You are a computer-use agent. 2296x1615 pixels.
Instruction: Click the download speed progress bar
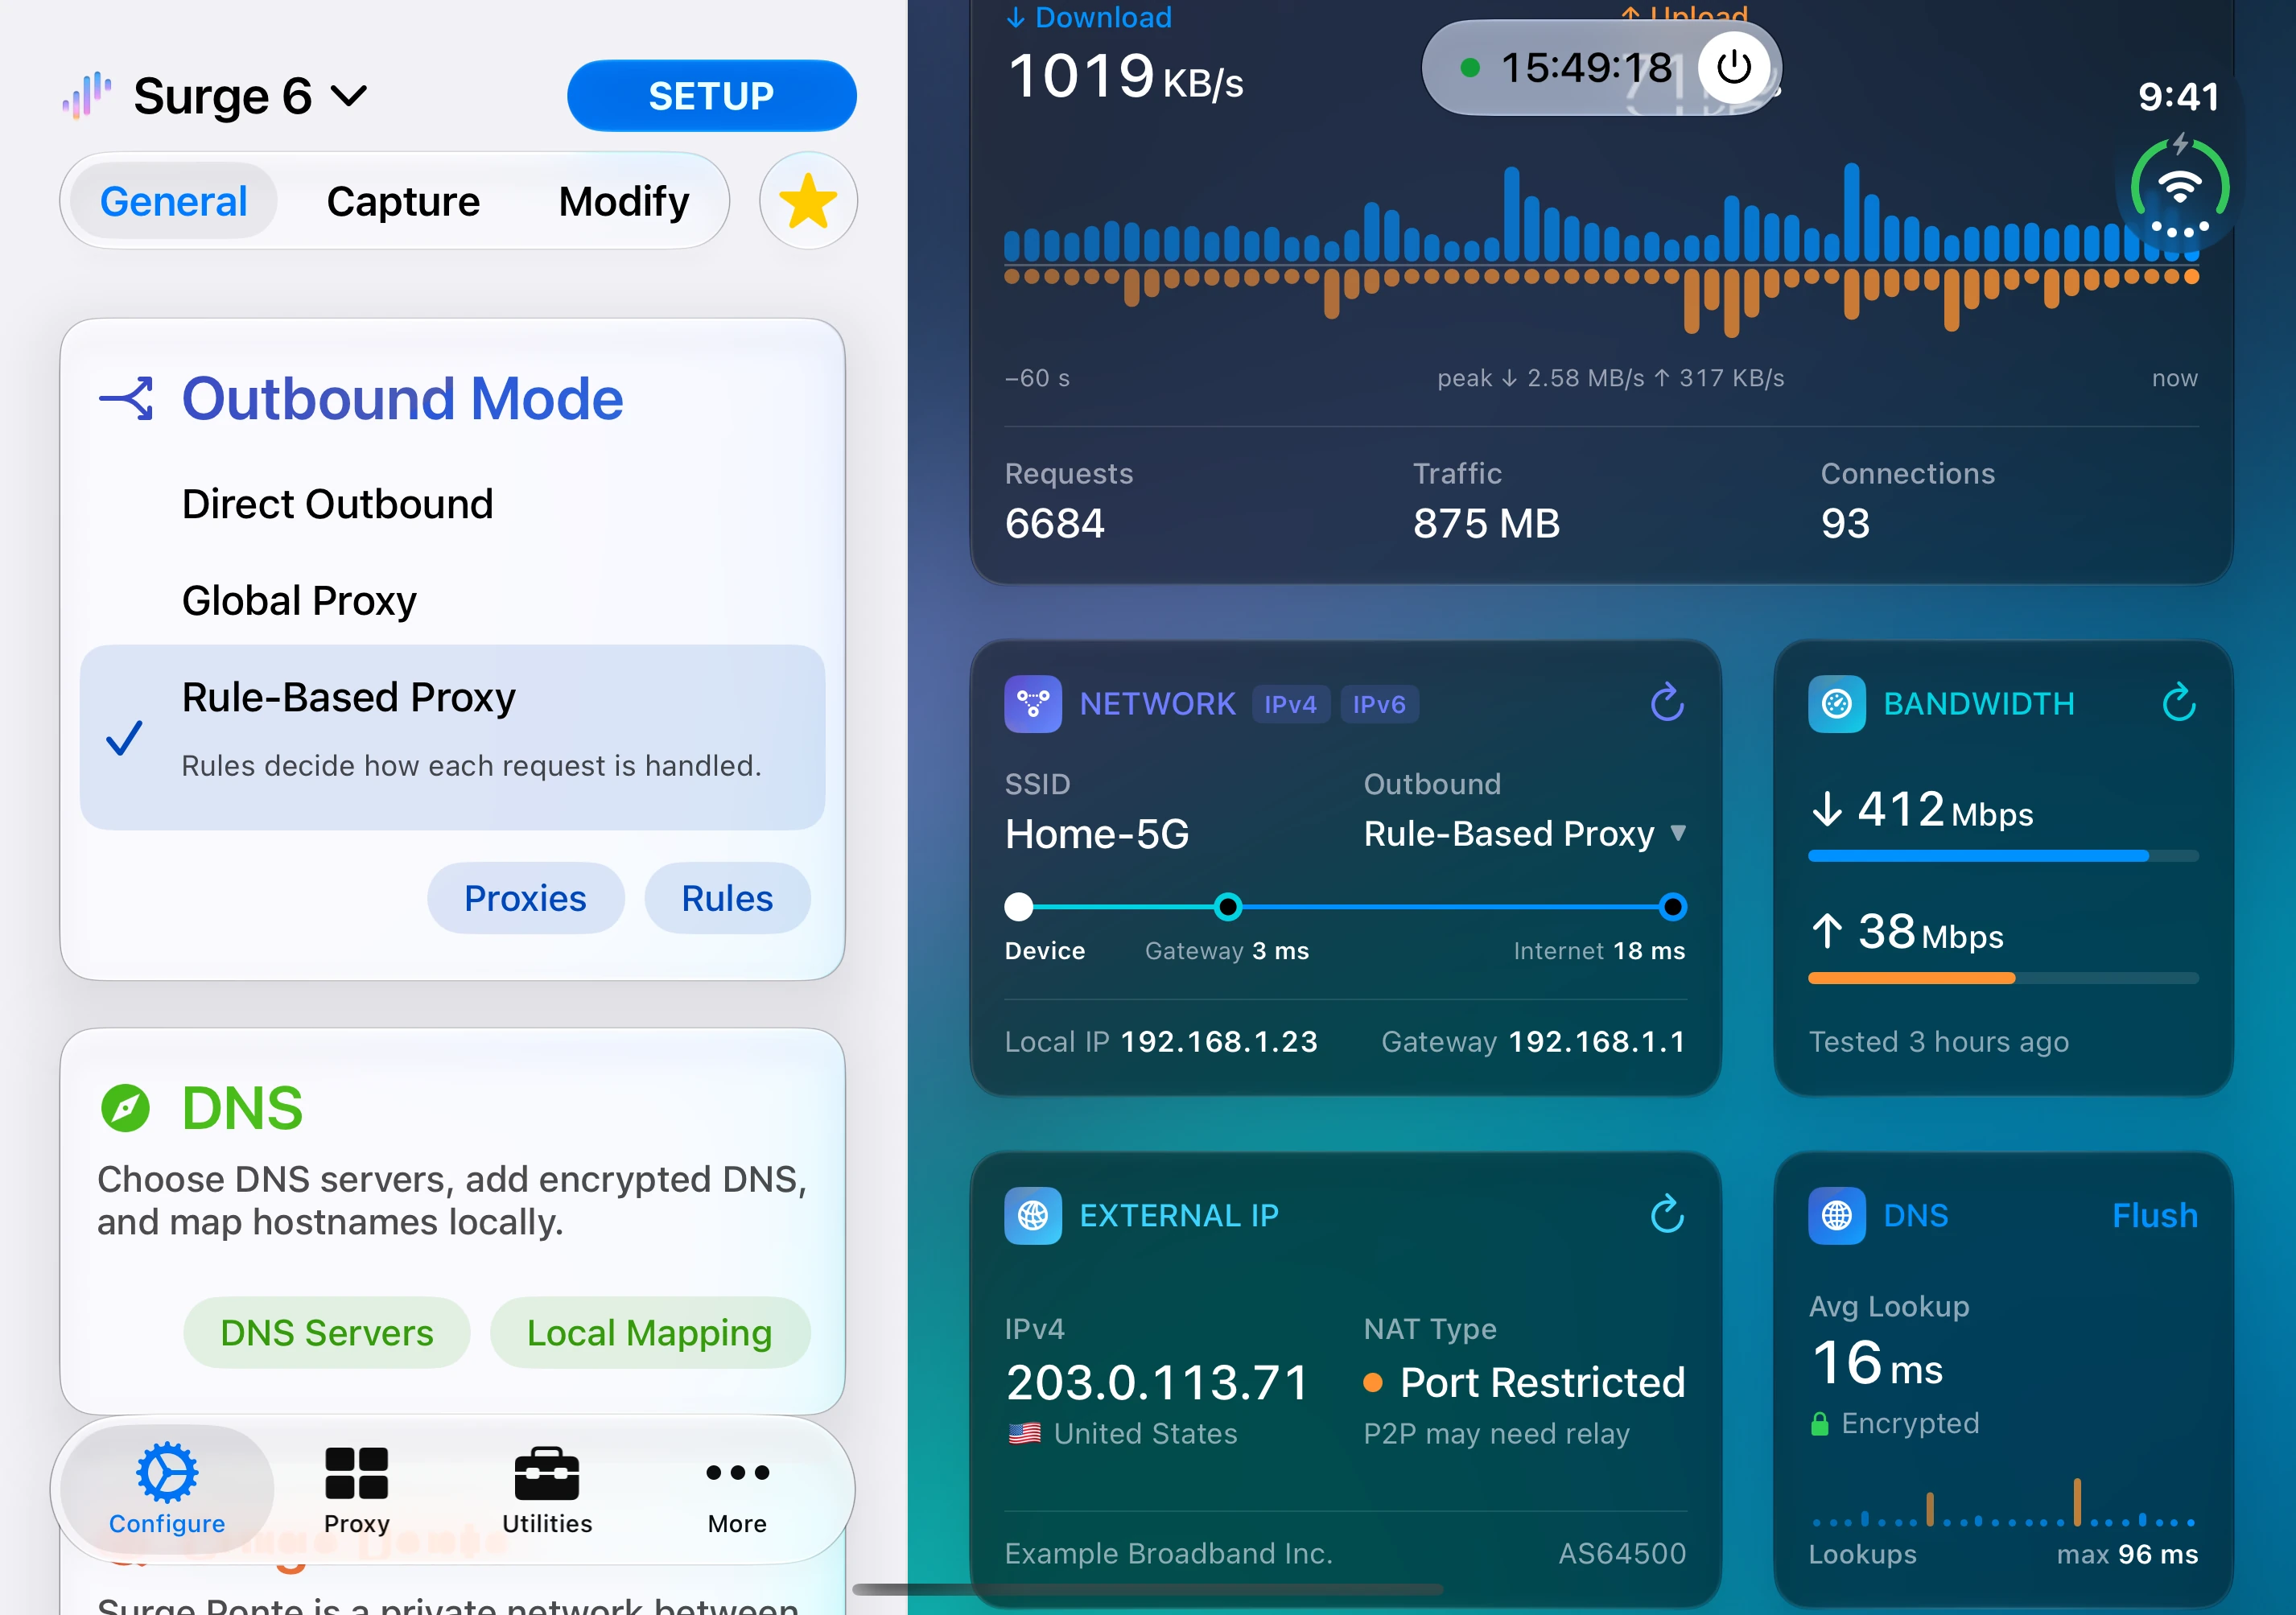pos(2003,856)
